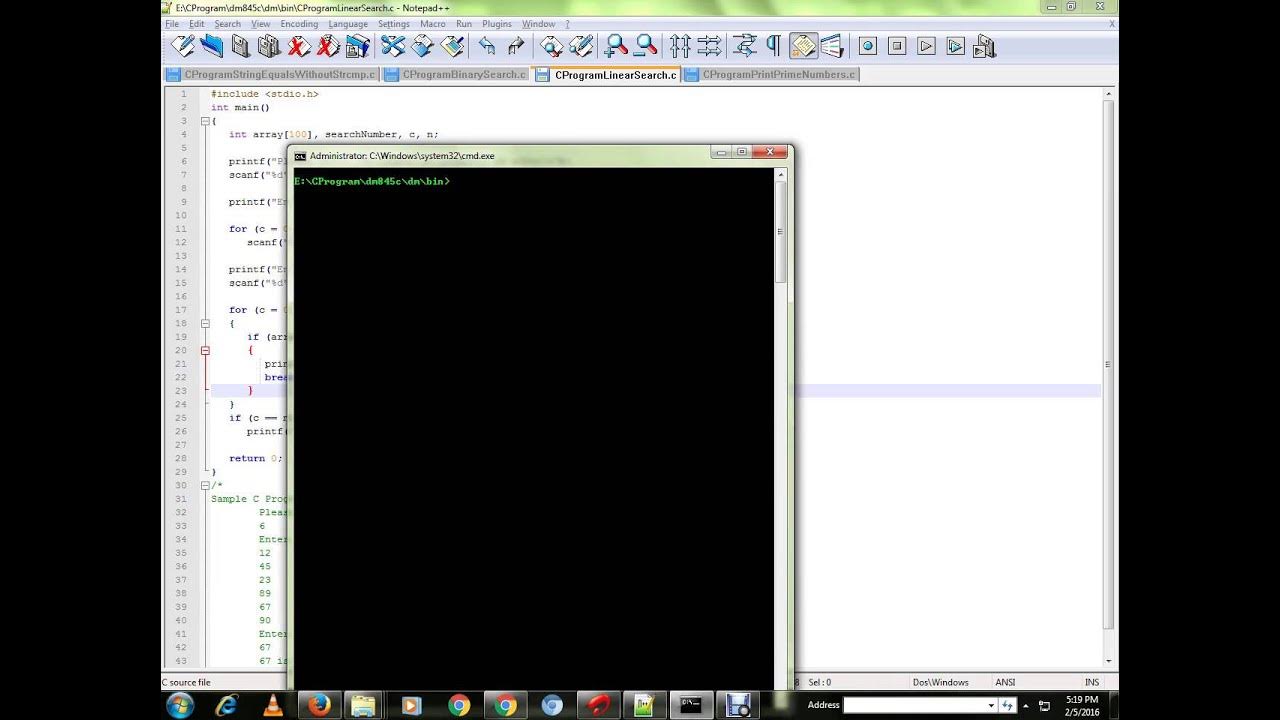This screenshot has width=1280, height=720.
Task: Open Firefox from the taskbar
Action: pyautogui.click(x=319, y=705)
